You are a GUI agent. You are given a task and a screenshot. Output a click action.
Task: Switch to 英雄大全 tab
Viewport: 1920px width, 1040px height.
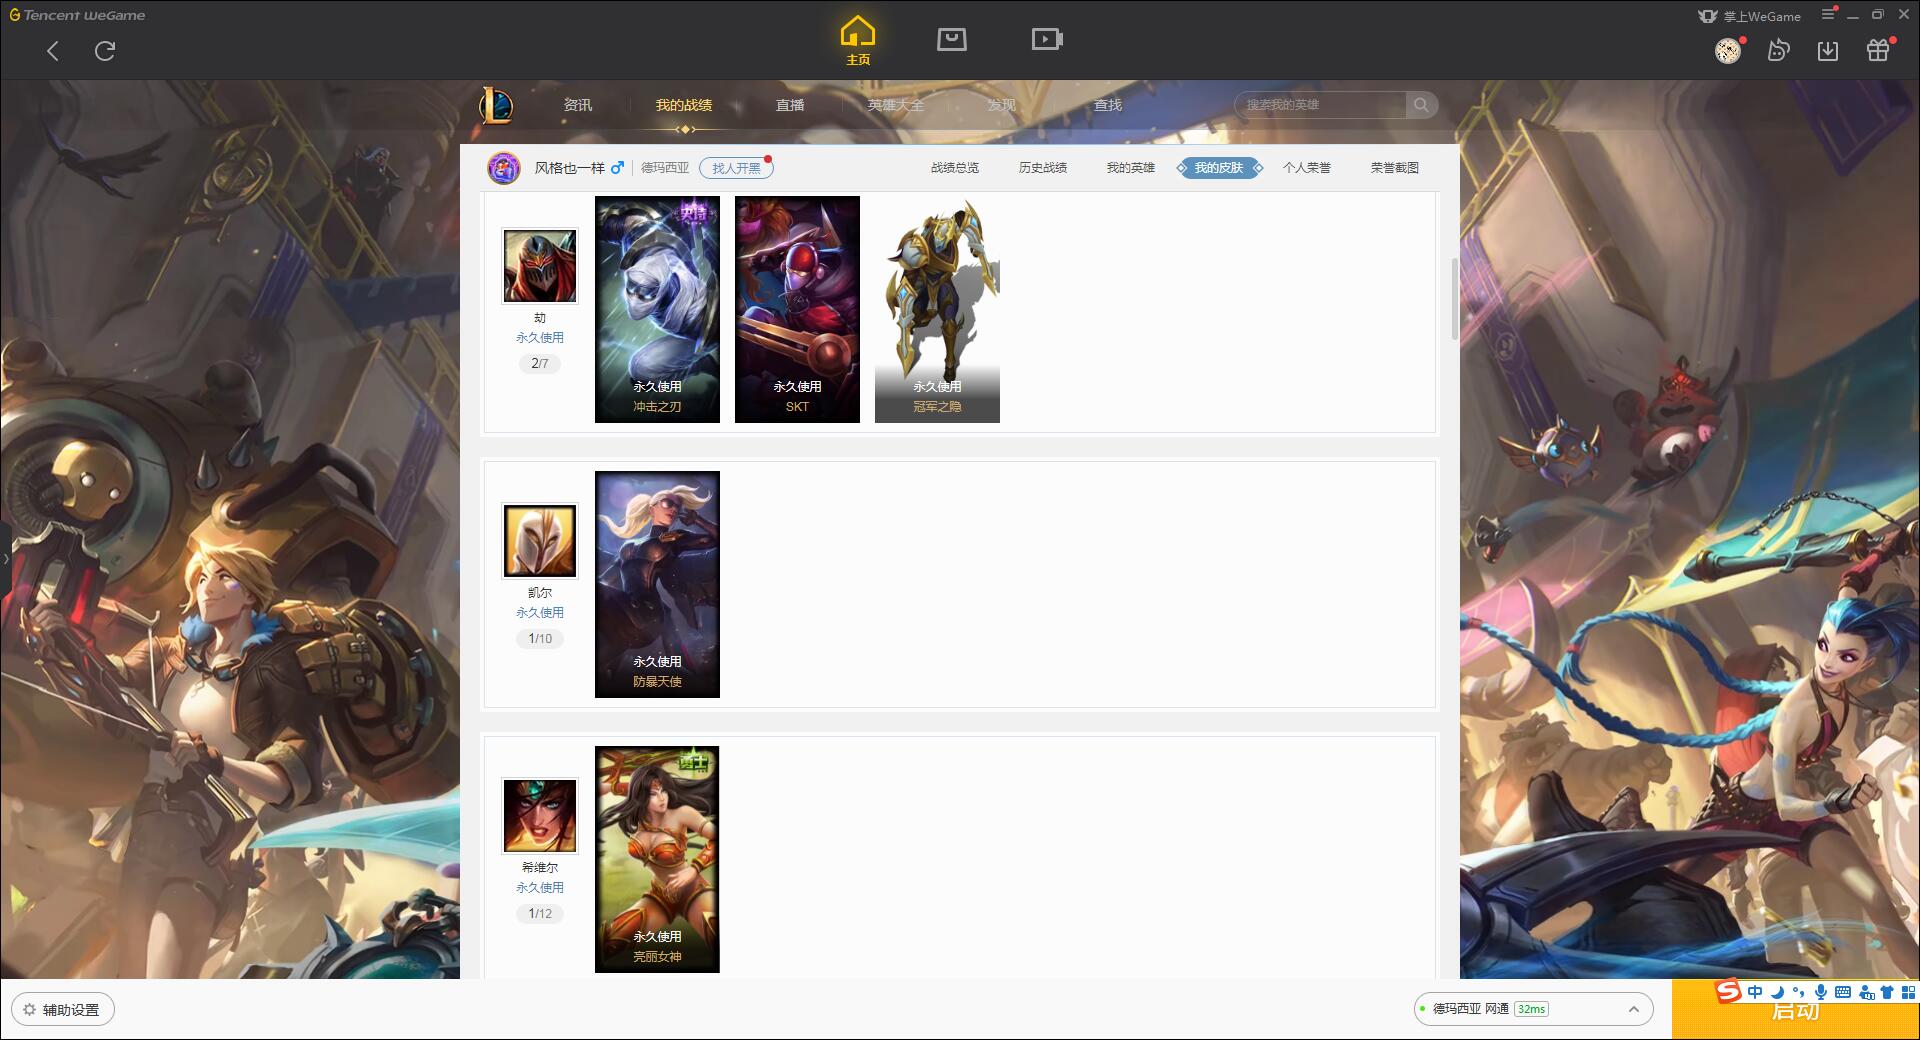coord(896,105)
